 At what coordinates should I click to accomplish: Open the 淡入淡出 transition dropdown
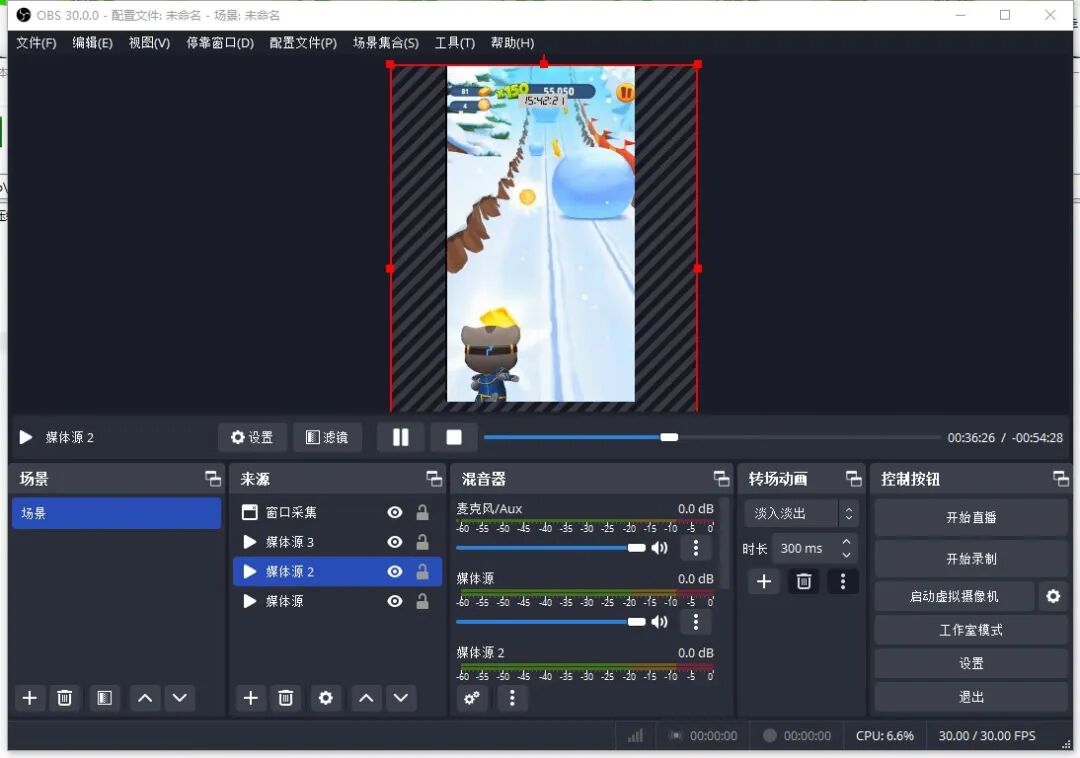point(801,514)
